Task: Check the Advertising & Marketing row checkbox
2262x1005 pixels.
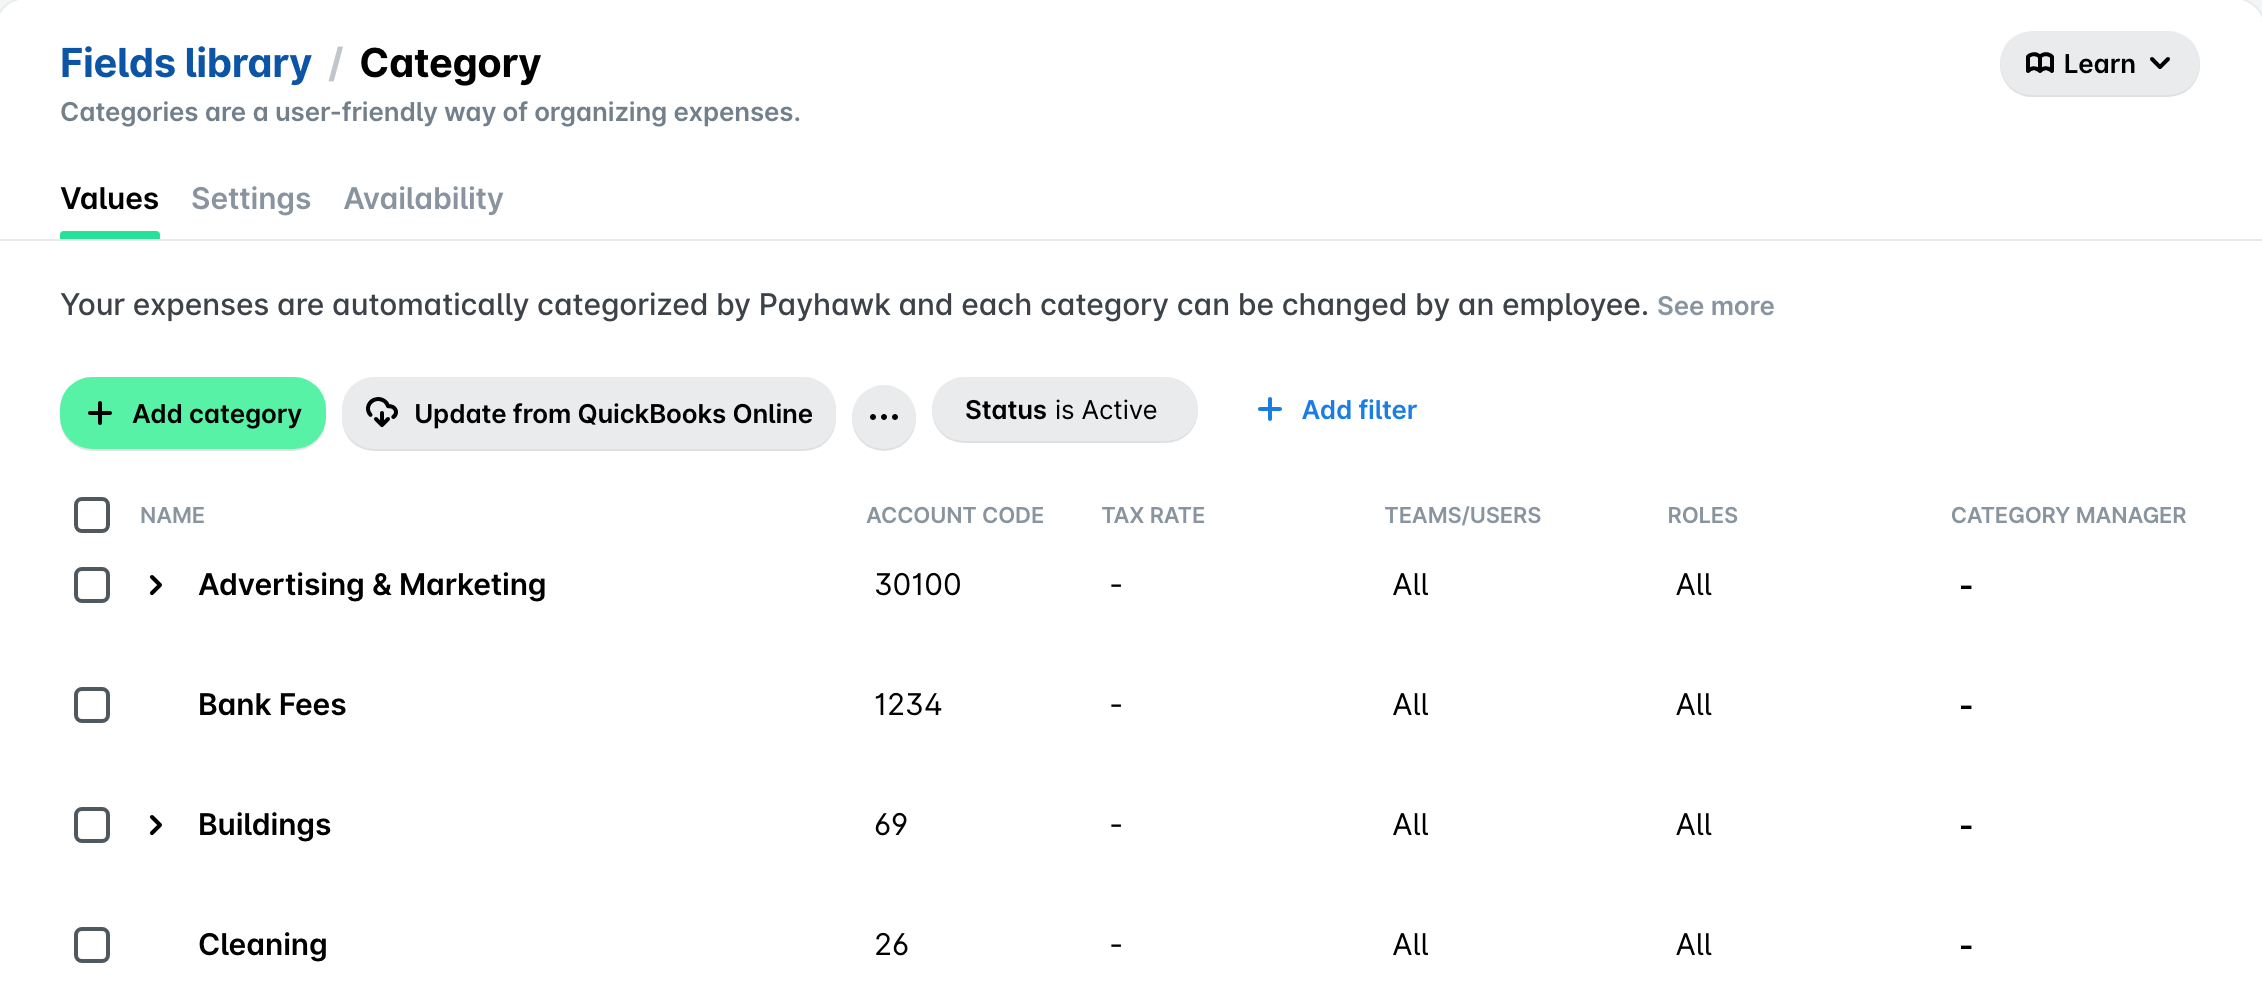Action: click(x=92, y=585)
